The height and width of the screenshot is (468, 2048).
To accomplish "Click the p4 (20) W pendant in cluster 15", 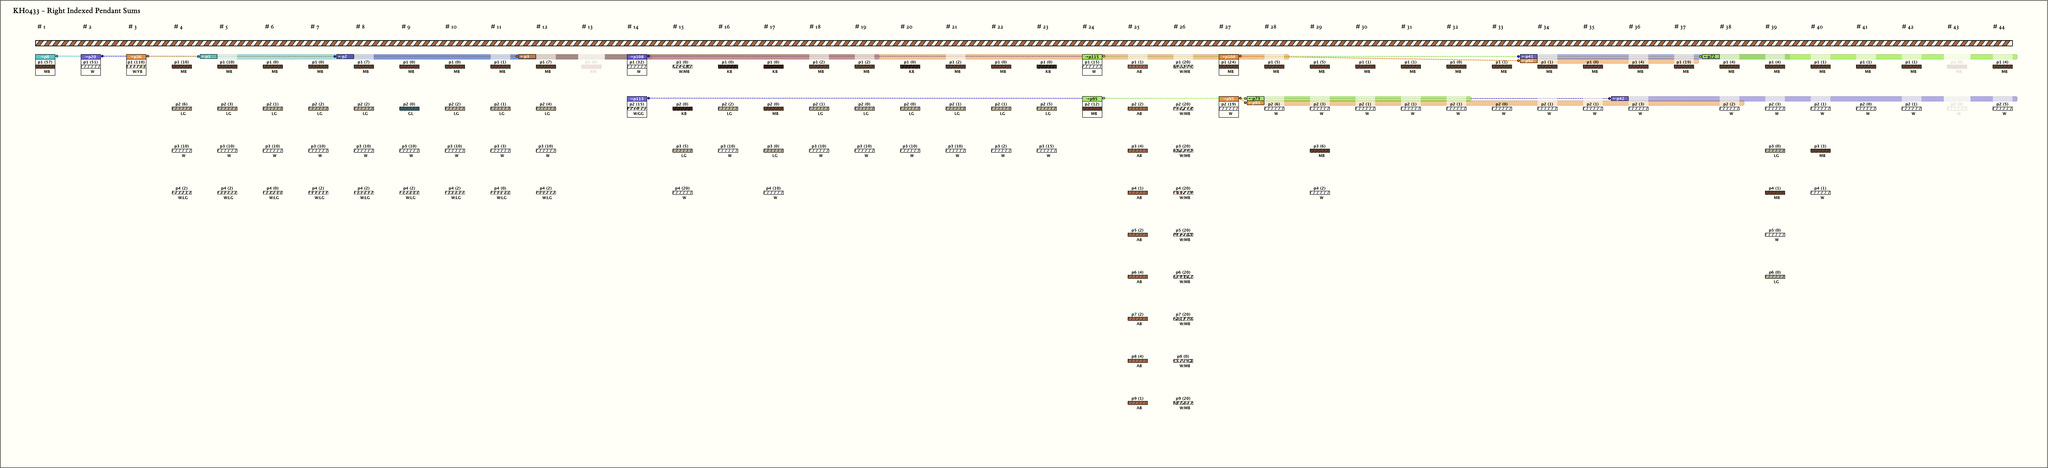I will [x=683, y=193].
